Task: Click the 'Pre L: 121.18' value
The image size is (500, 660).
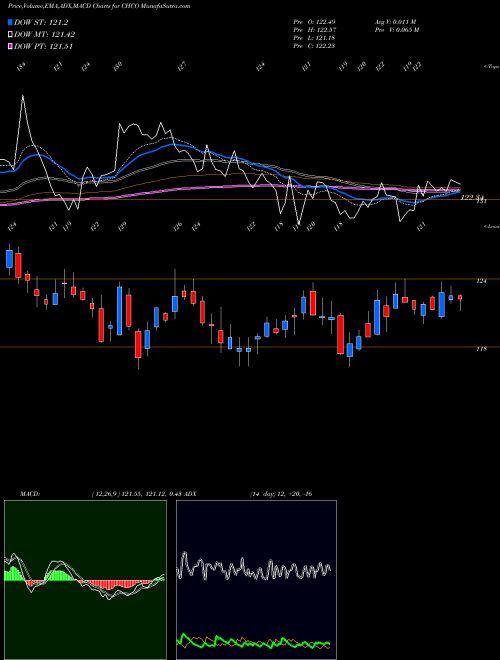Action: pyautogui.click(x=314, y=38)
